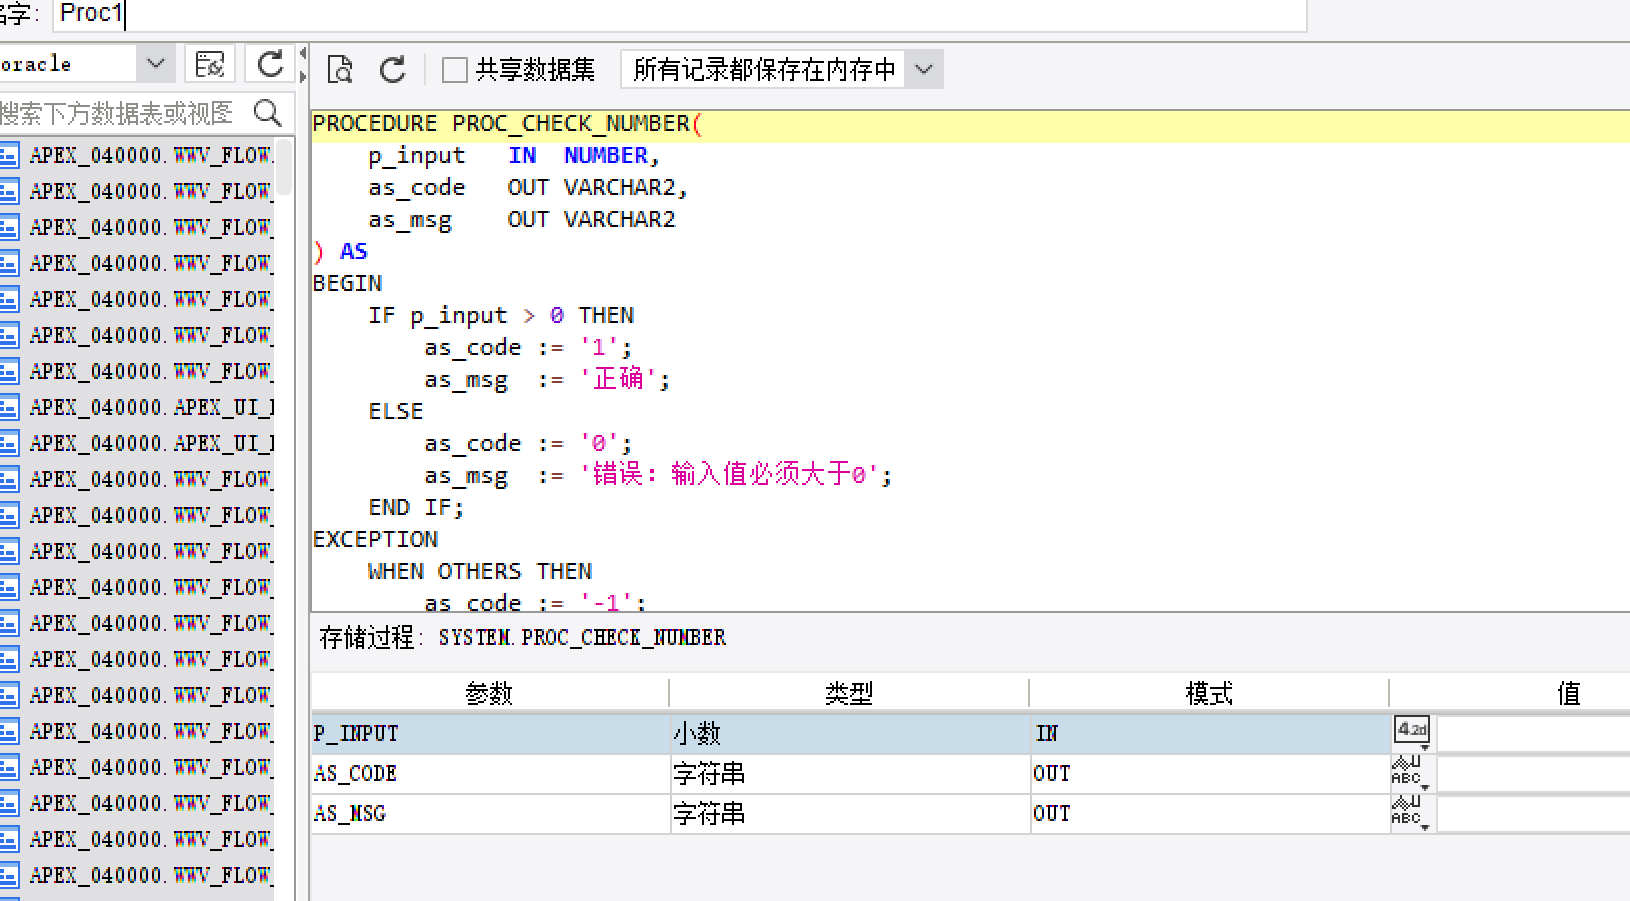Click the ABC string type icon for AS_CODE
Viewport: 1630px width, 901px height.
point(1407,772)
